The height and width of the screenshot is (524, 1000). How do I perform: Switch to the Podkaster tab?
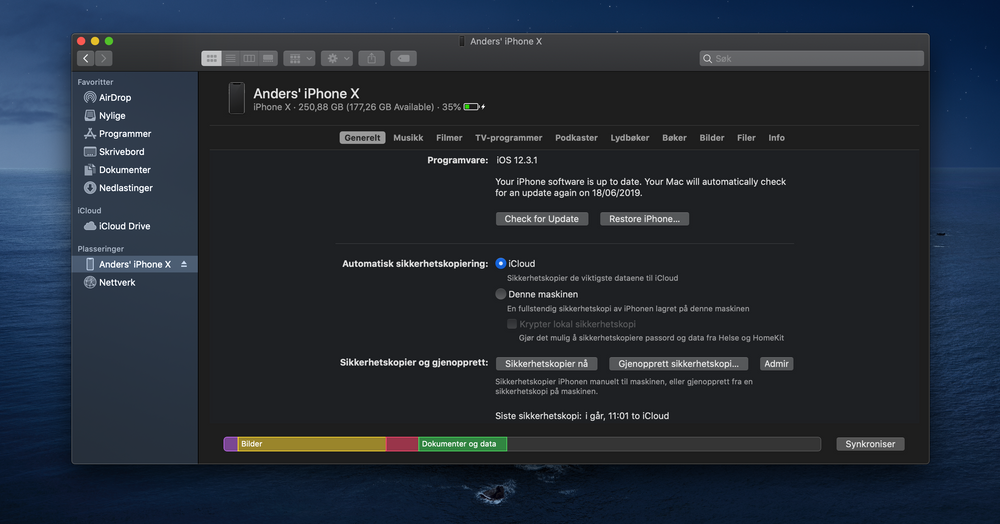(x=576, y=138)
